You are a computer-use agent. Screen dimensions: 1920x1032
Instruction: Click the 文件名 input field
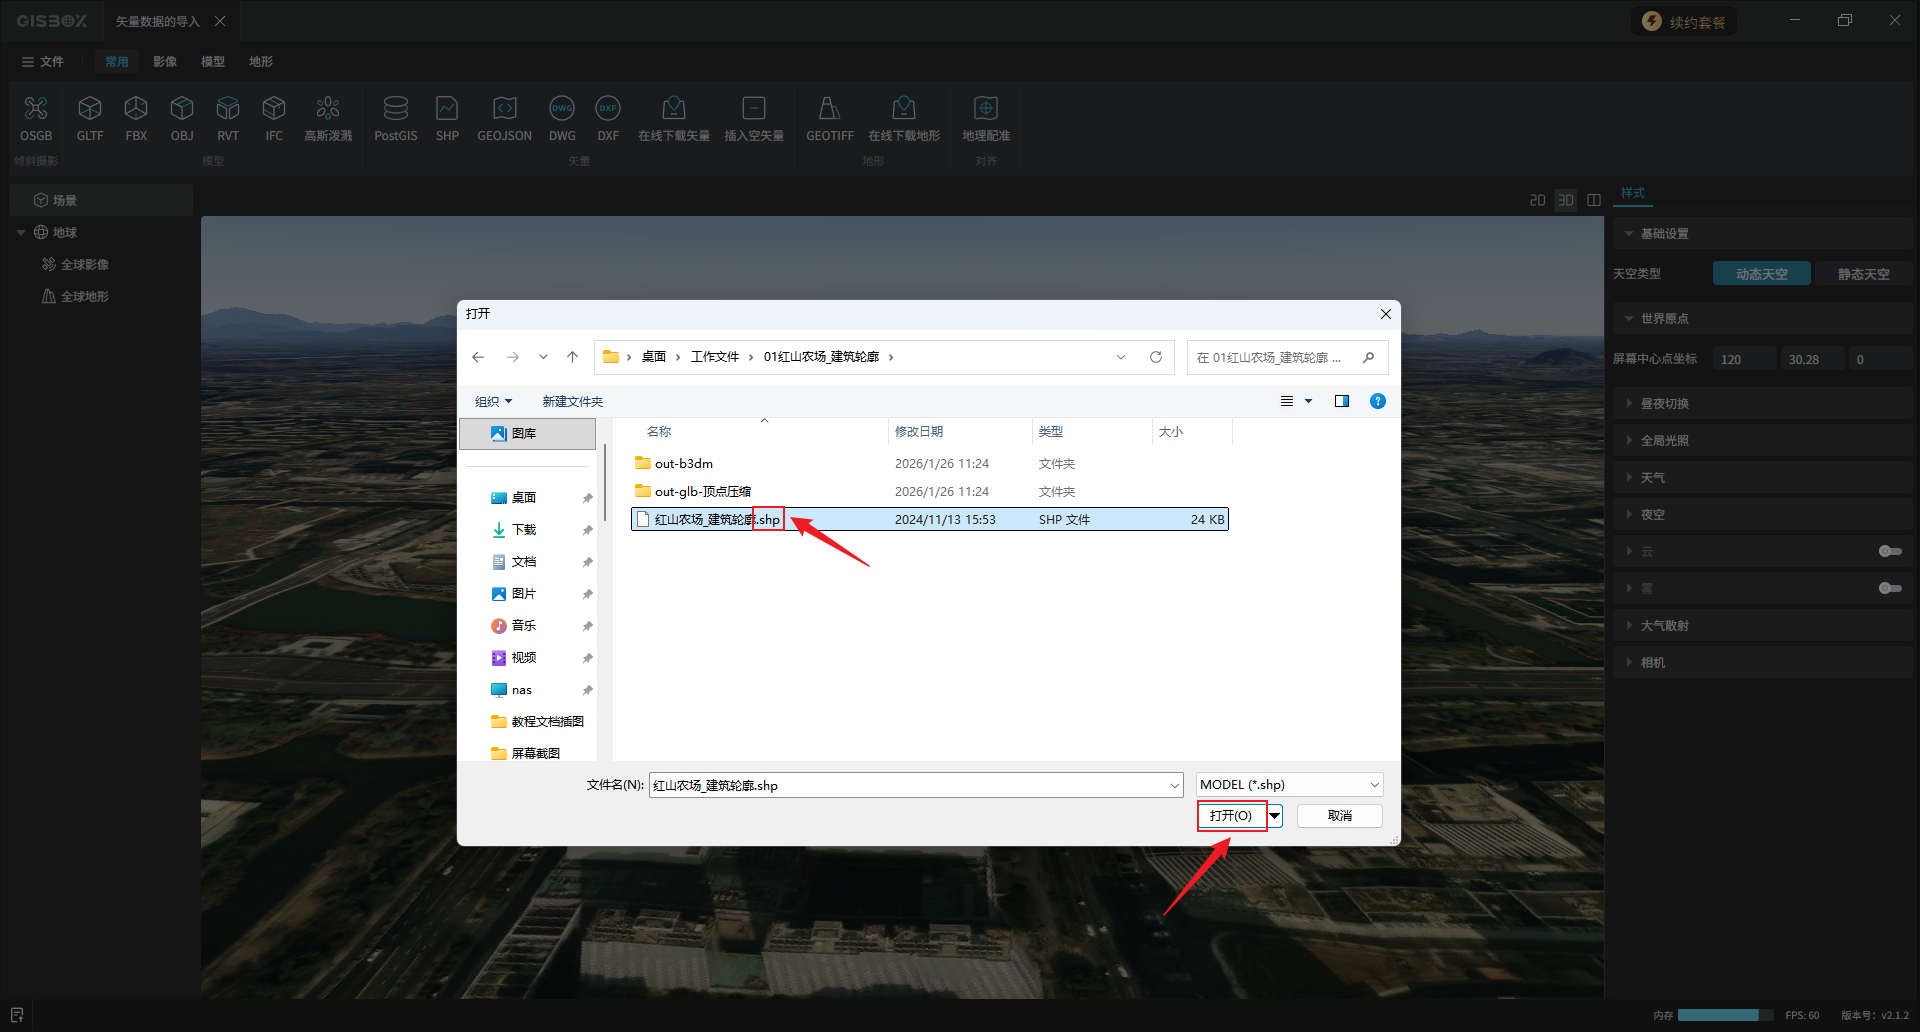tap(910, 786)
